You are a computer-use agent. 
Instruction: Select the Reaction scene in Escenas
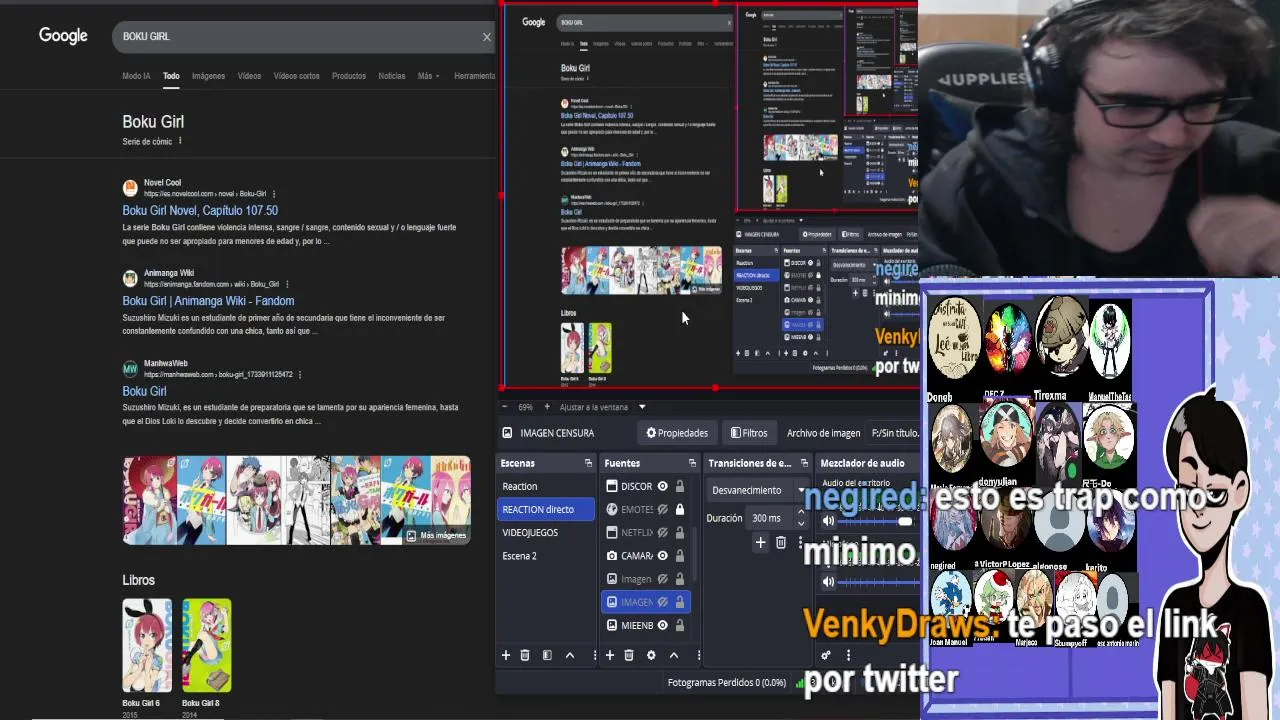coord(546,486)
